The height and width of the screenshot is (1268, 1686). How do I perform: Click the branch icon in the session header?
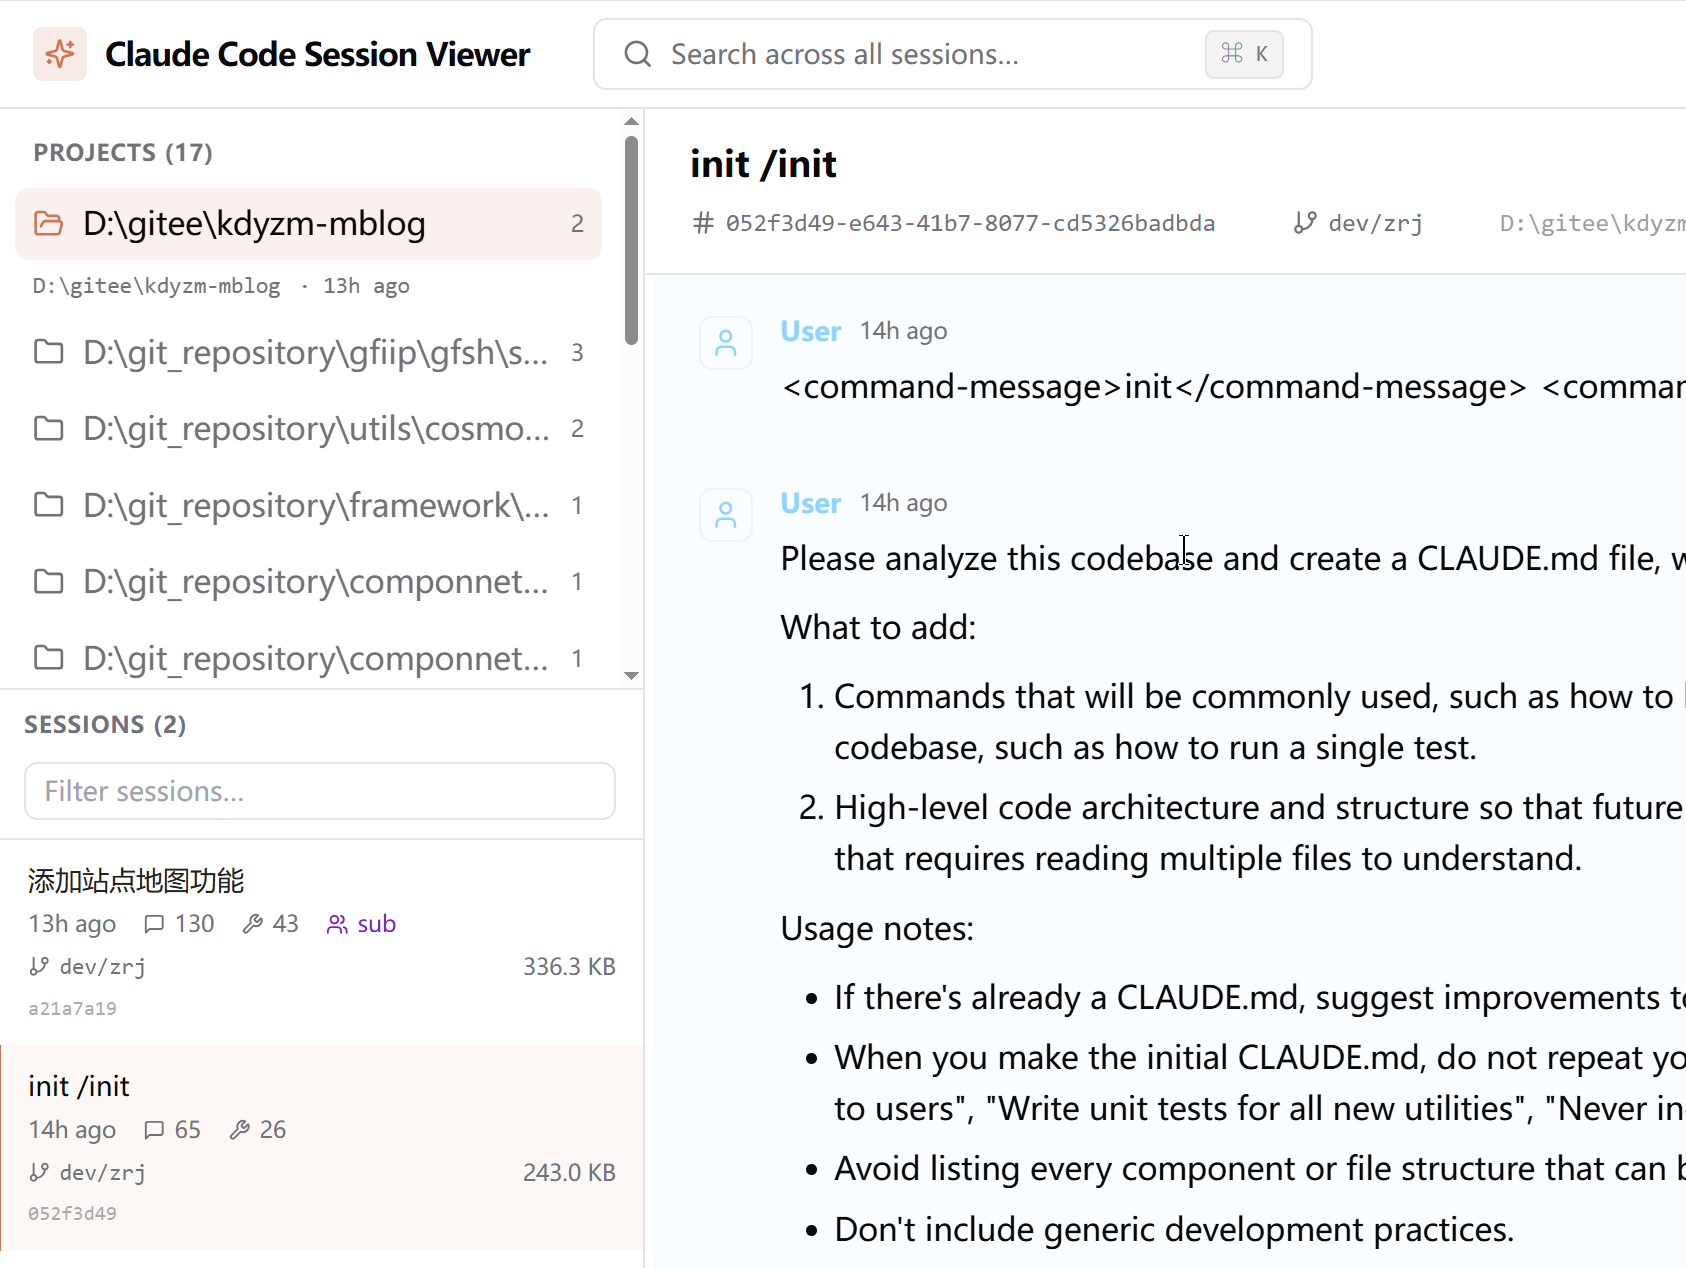[1305, 223]
